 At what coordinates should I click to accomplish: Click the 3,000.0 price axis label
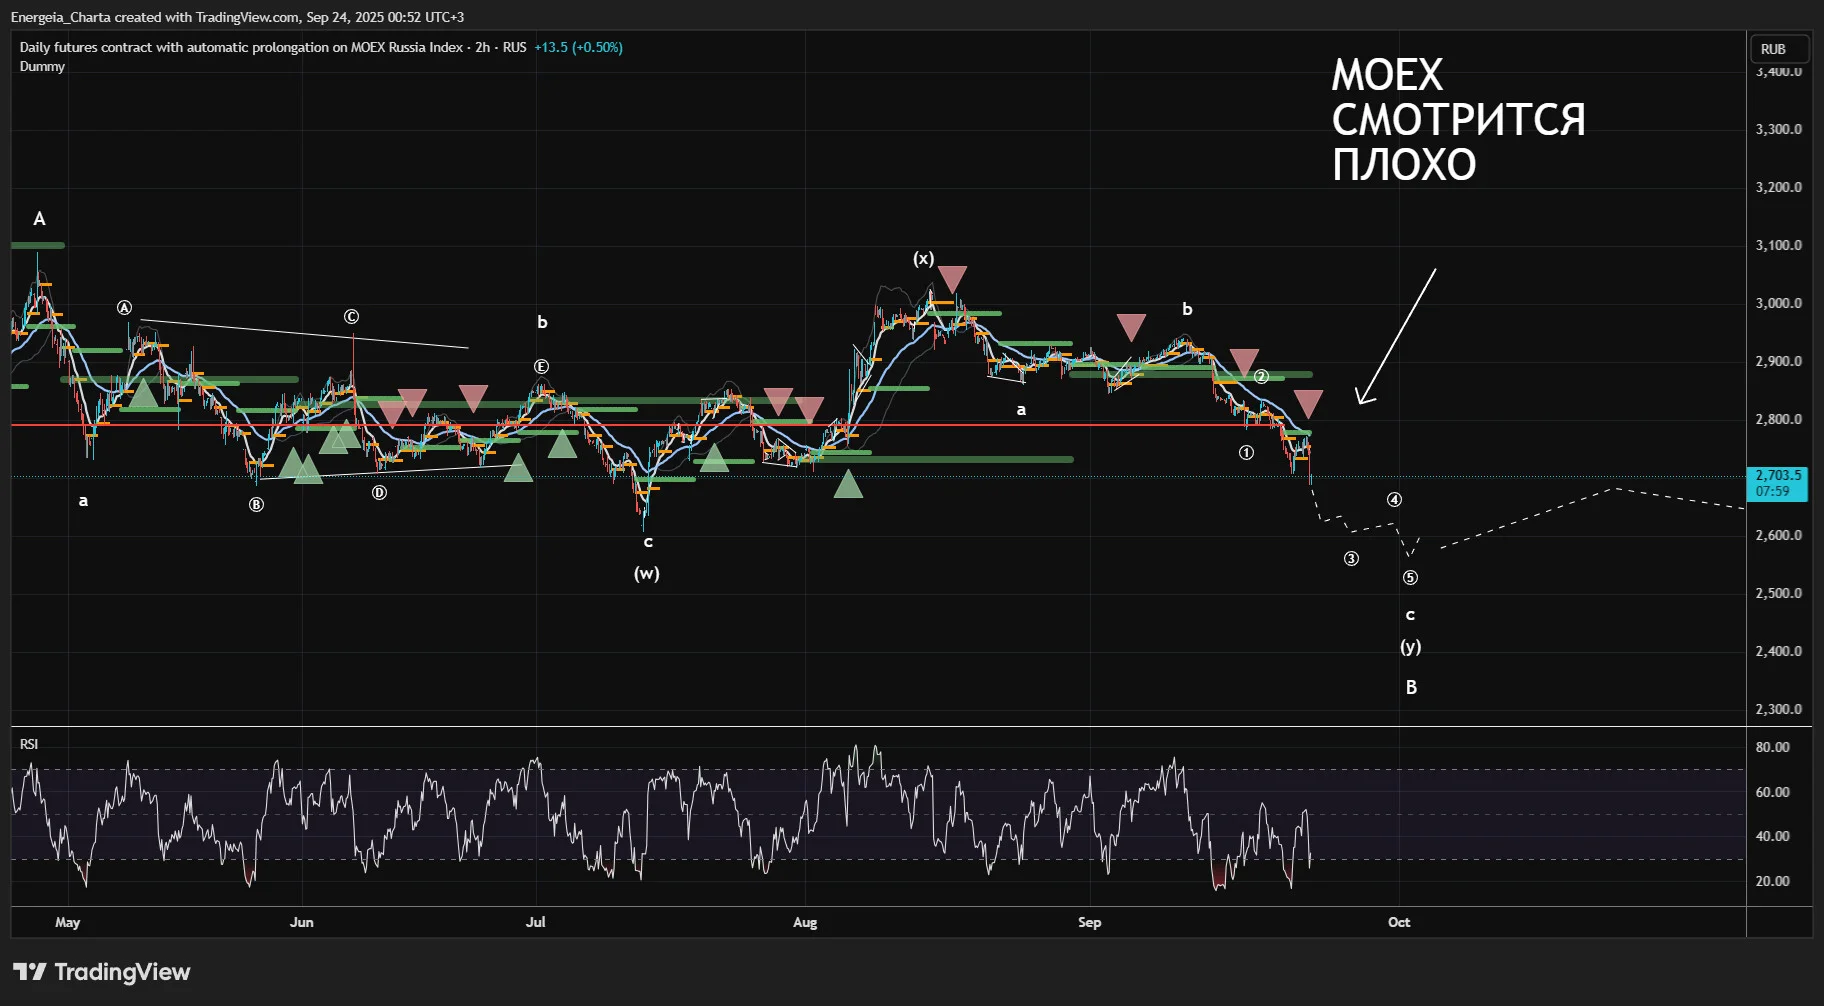[1778, 303]
